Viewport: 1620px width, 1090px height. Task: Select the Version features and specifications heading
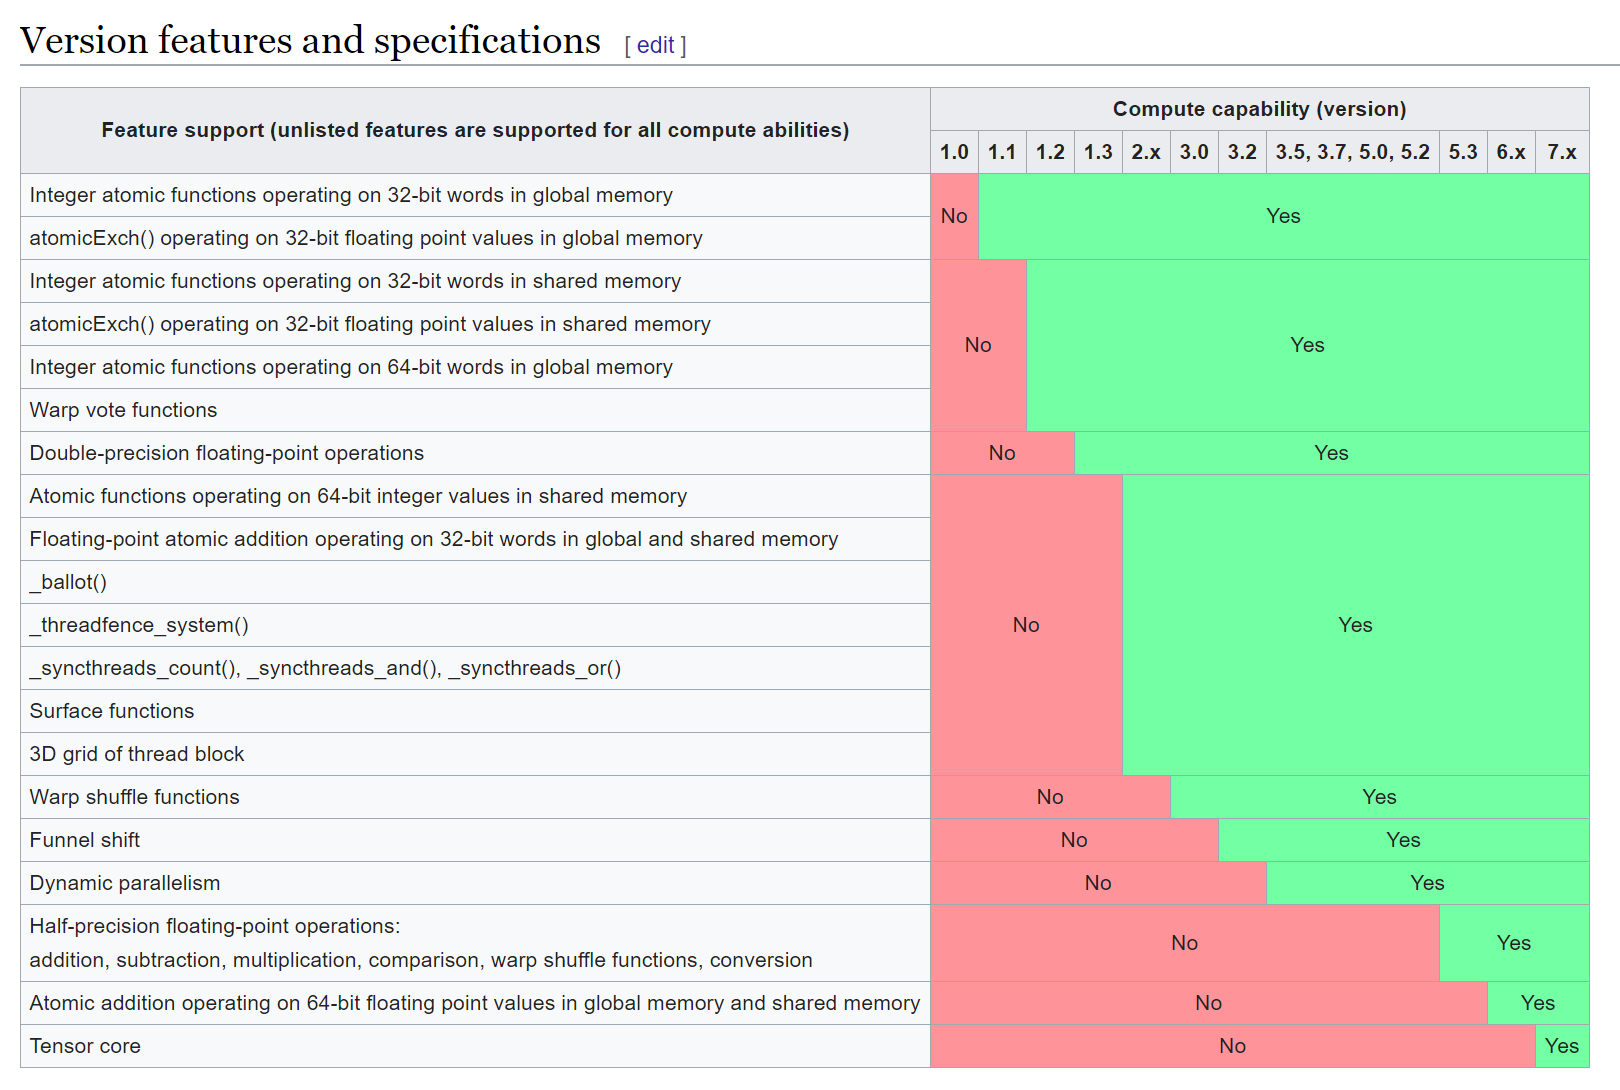pyautogui.click(x=310, y=40)
